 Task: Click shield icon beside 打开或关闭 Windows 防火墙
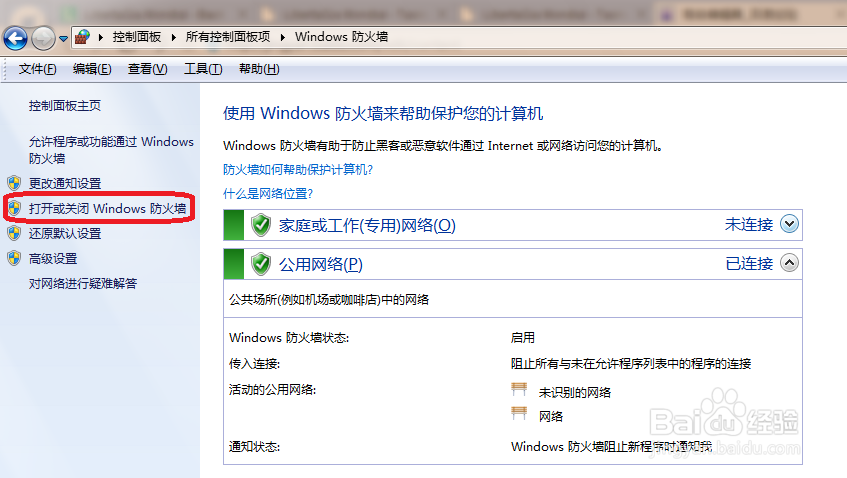(15, 208)
